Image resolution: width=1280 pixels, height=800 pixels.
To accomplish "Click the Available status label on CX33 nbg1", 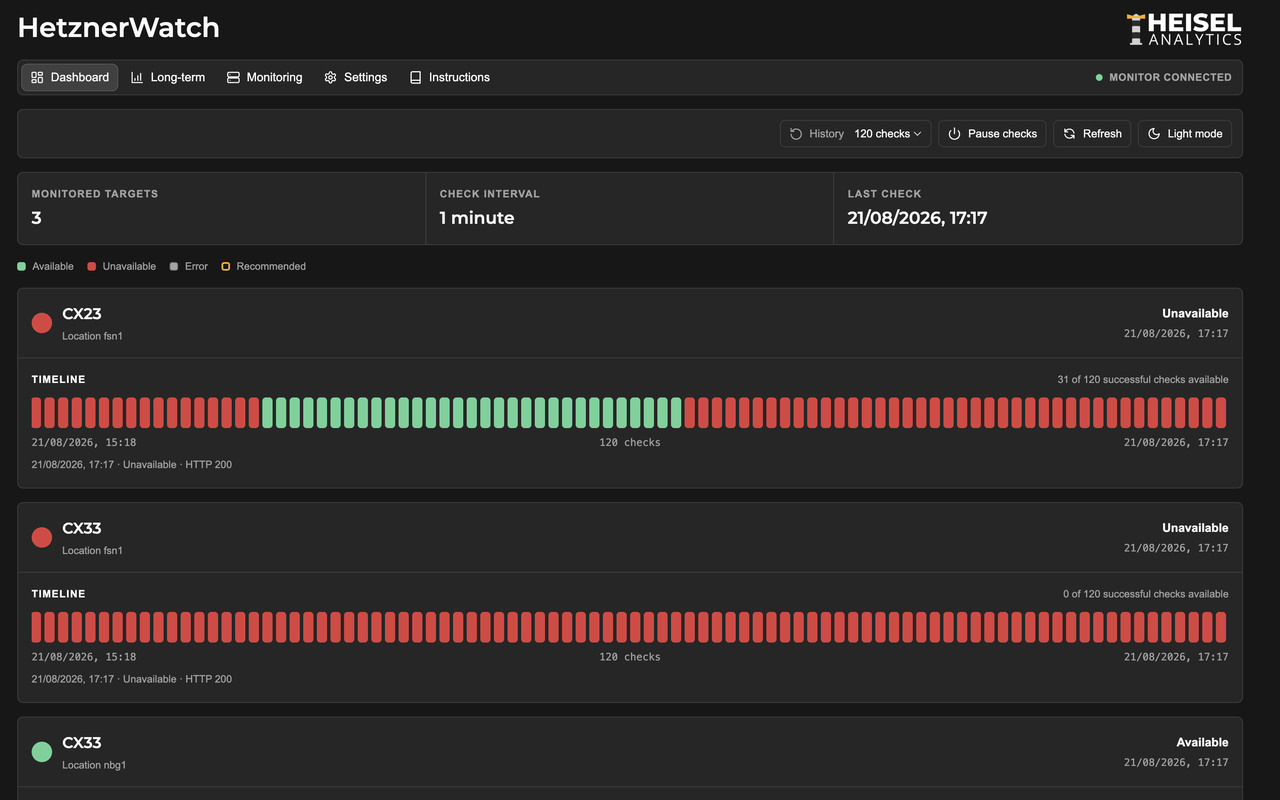I will (1203, 743).
